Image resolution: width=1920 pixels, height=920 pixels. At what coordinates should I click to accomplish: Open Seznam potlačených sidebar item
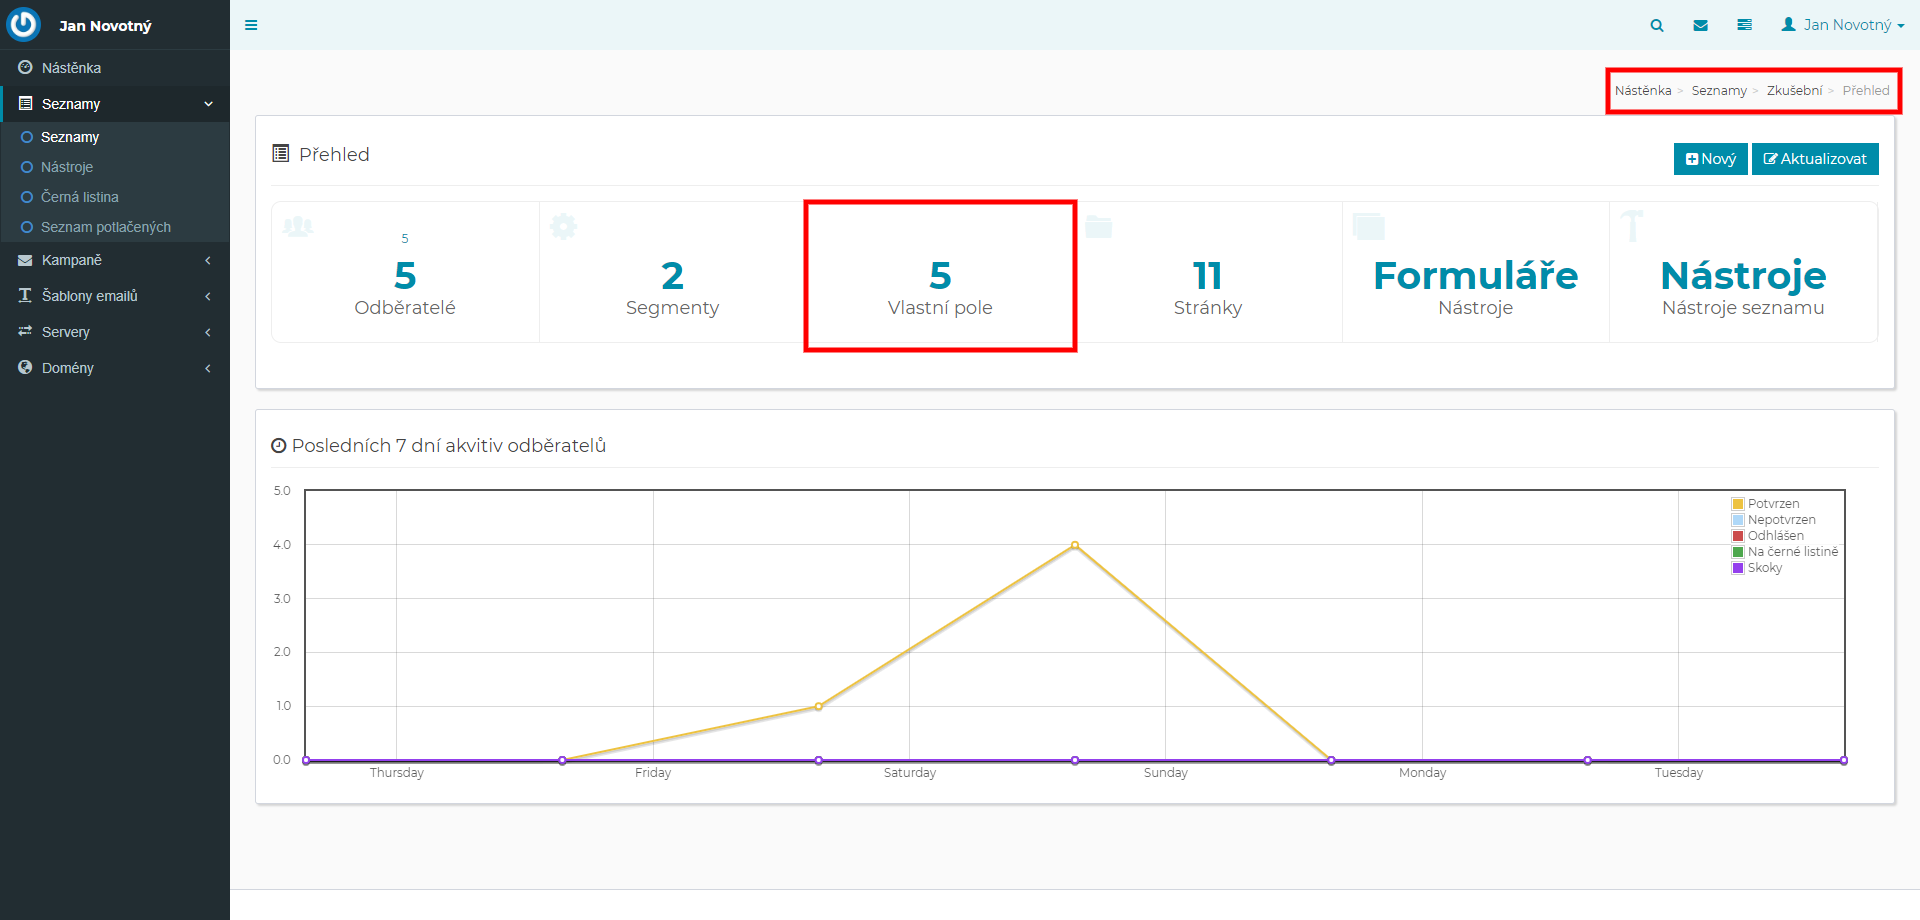pyautogui.click(x=105, y=227)
